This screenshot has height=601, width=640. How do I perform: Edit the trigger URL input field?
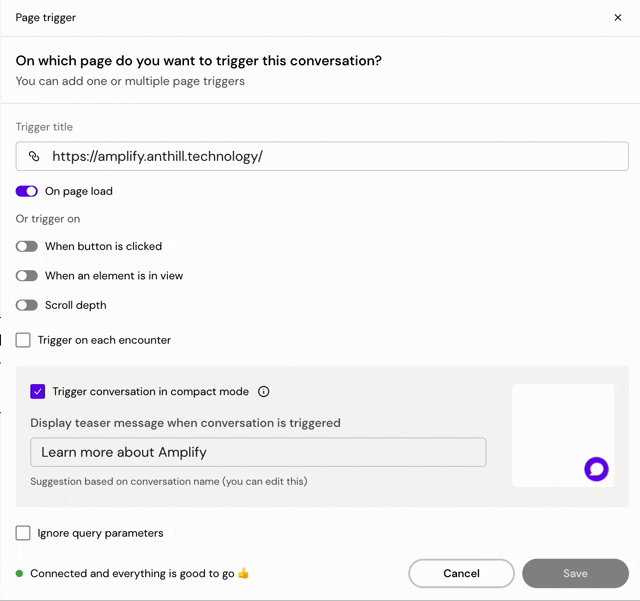(322, 156)
